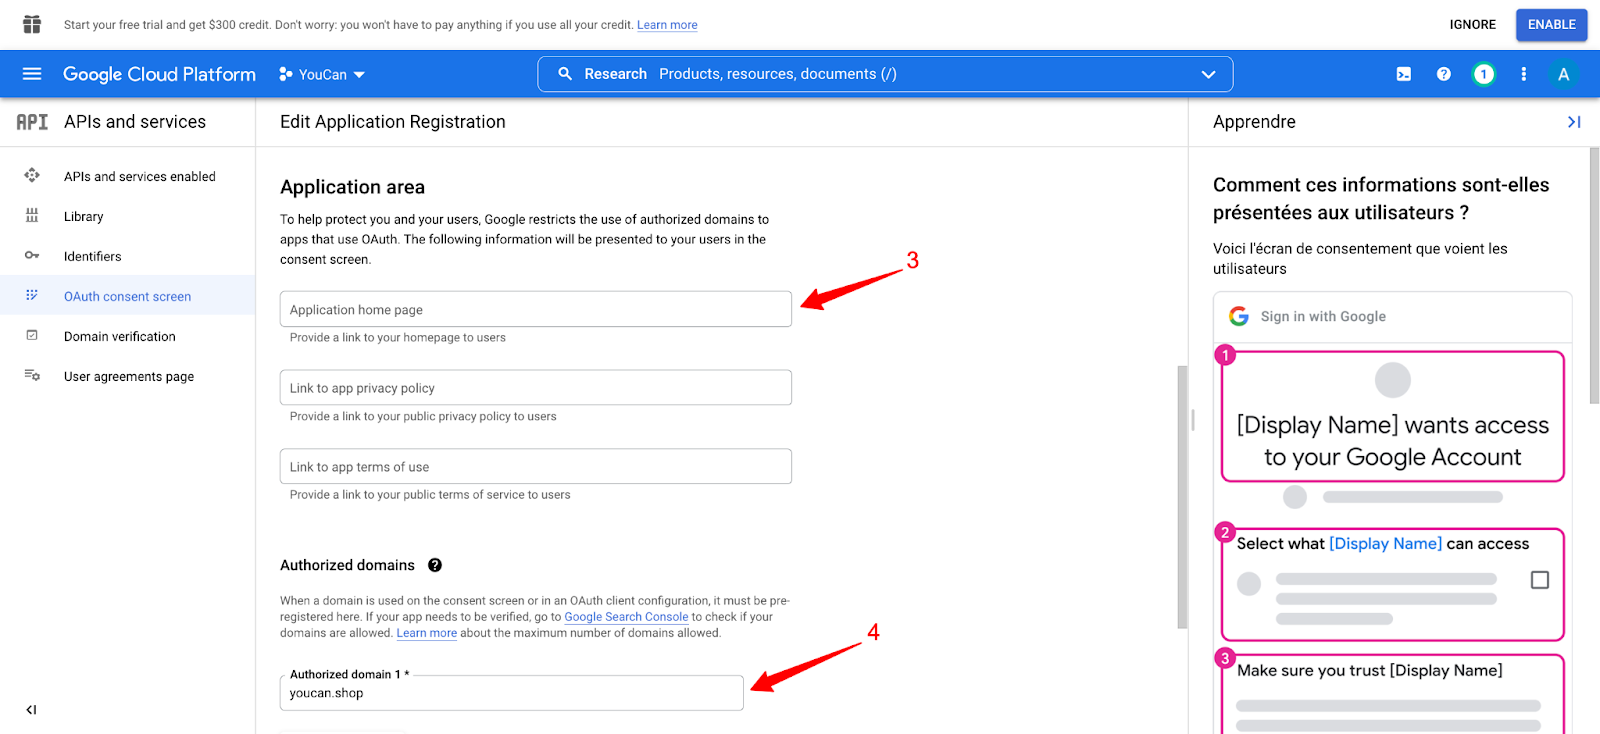Open the YouCan project selector dropdown
The image size is (1600, 734).
(322, 74)
